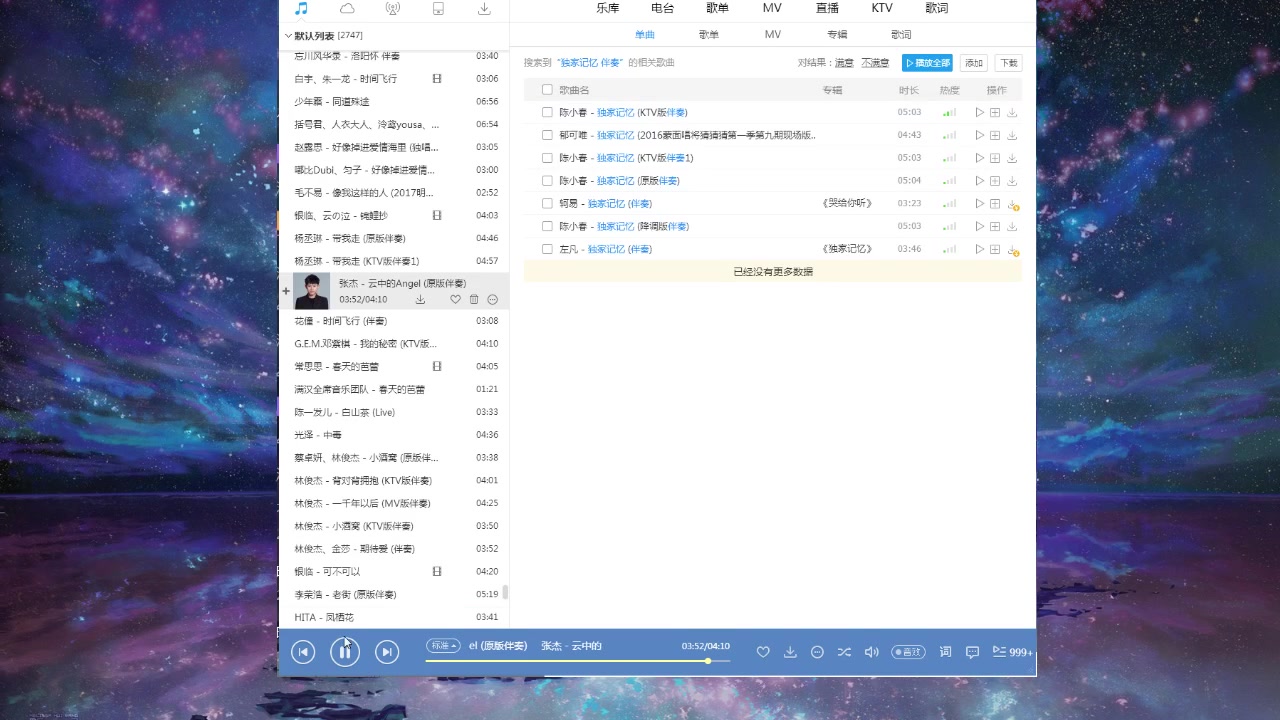Mute the volume speaker icon
This screenshot has width=1280, height=720.
871,652
